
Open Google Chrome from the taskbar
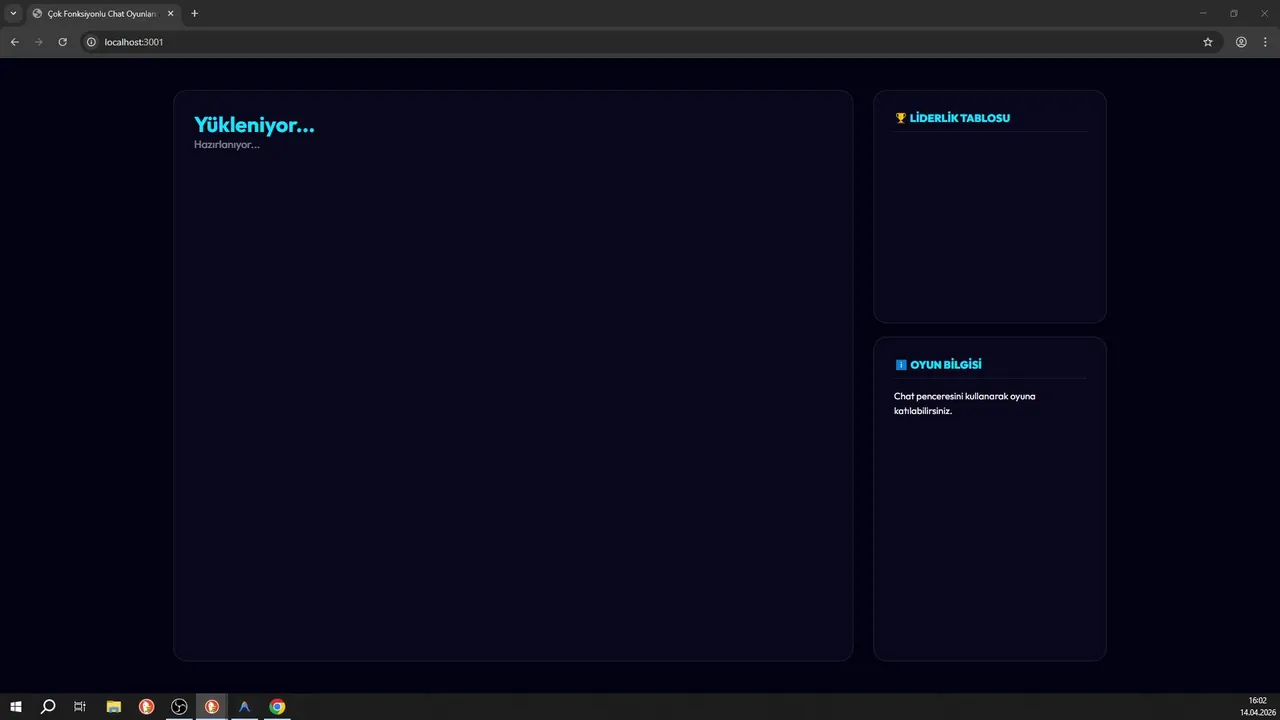pyautogui.click(x=277, y=707)
